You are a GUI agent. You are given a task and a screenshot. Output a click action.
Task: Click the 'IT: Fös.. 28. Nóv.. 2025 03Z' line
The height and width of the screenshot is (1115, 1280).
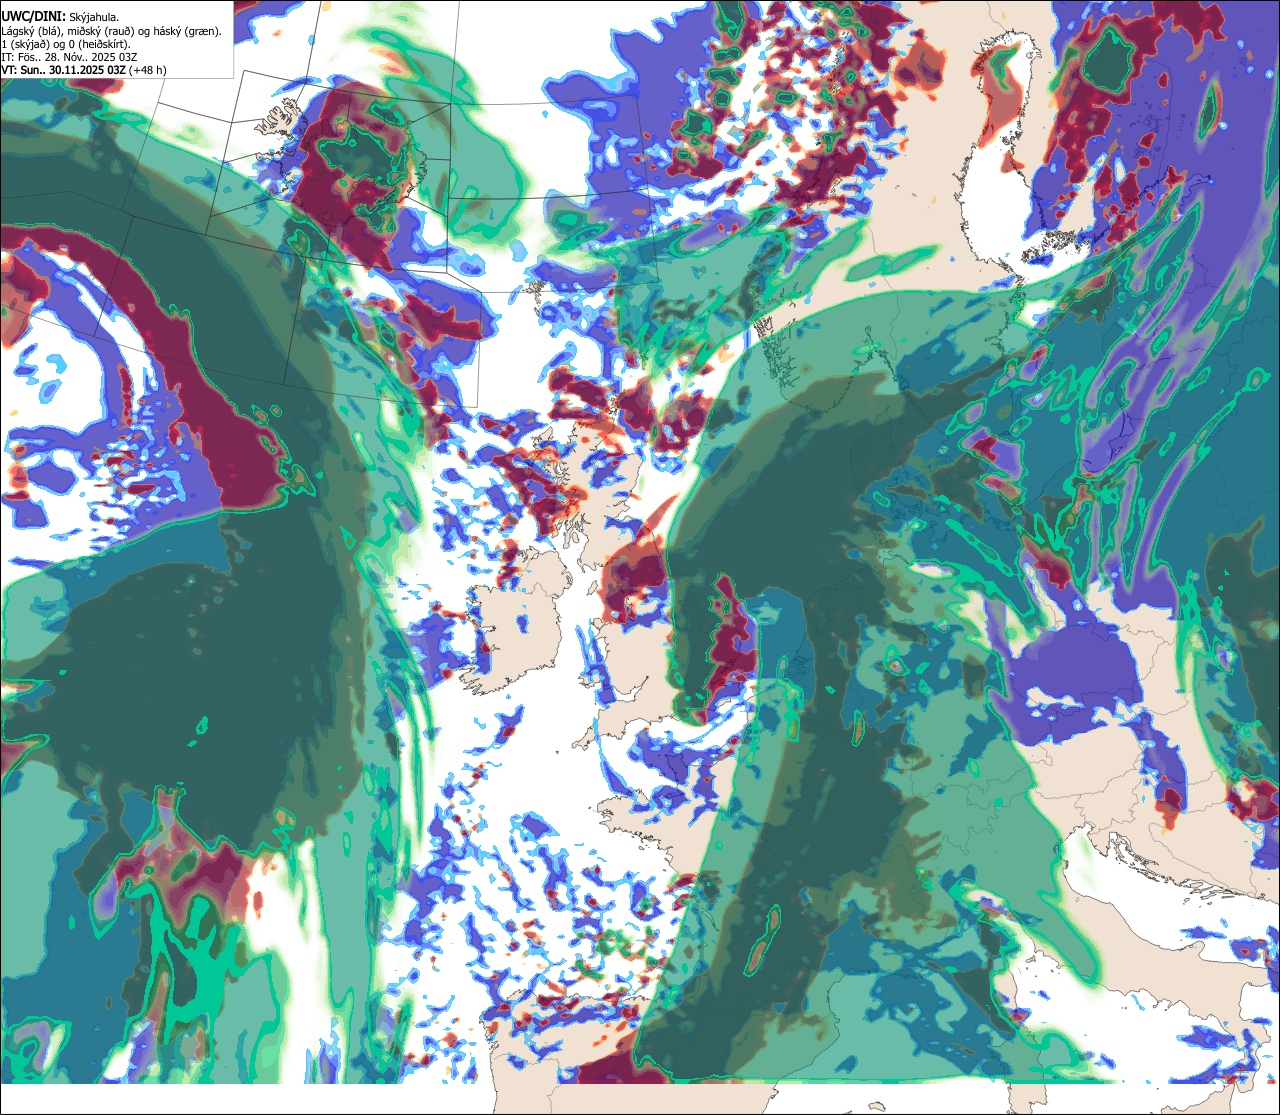(71, 57)
